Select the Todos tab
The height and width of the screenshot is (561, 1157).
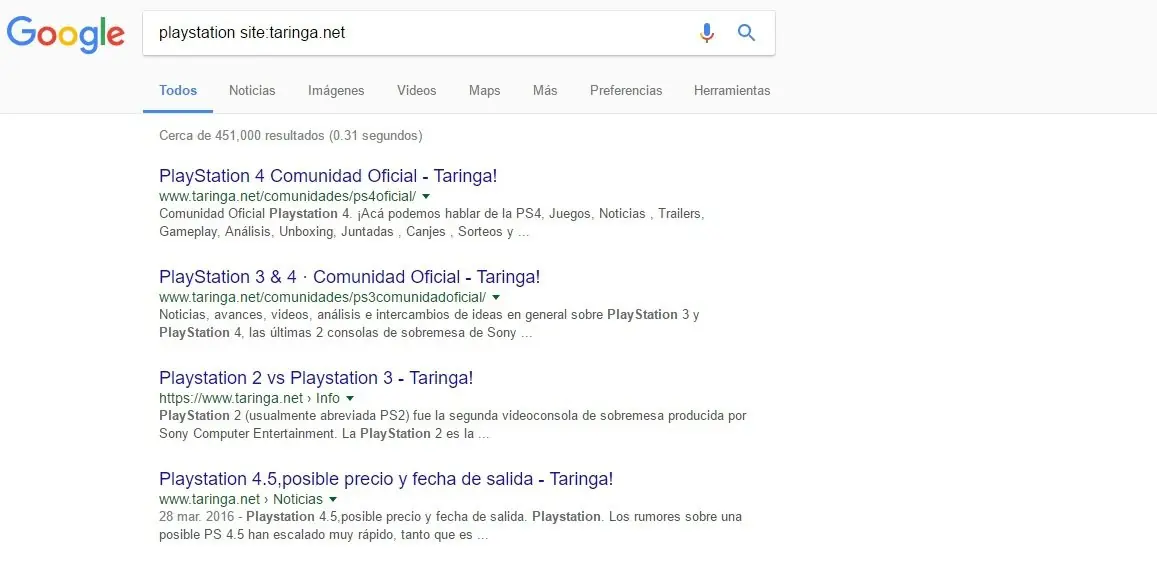(178, 91)
